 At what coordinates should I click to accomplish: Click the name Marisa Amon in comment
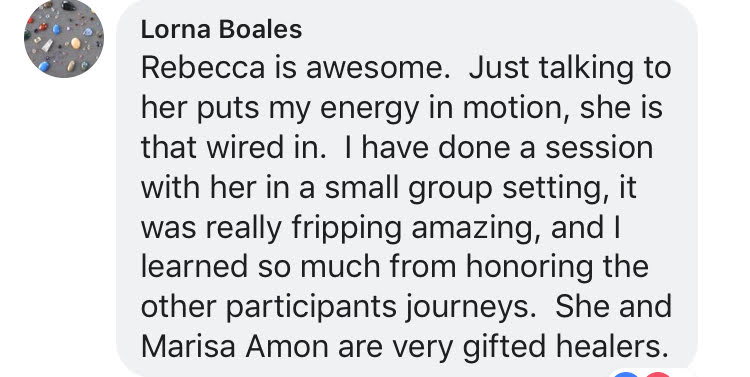coord(235,346)
